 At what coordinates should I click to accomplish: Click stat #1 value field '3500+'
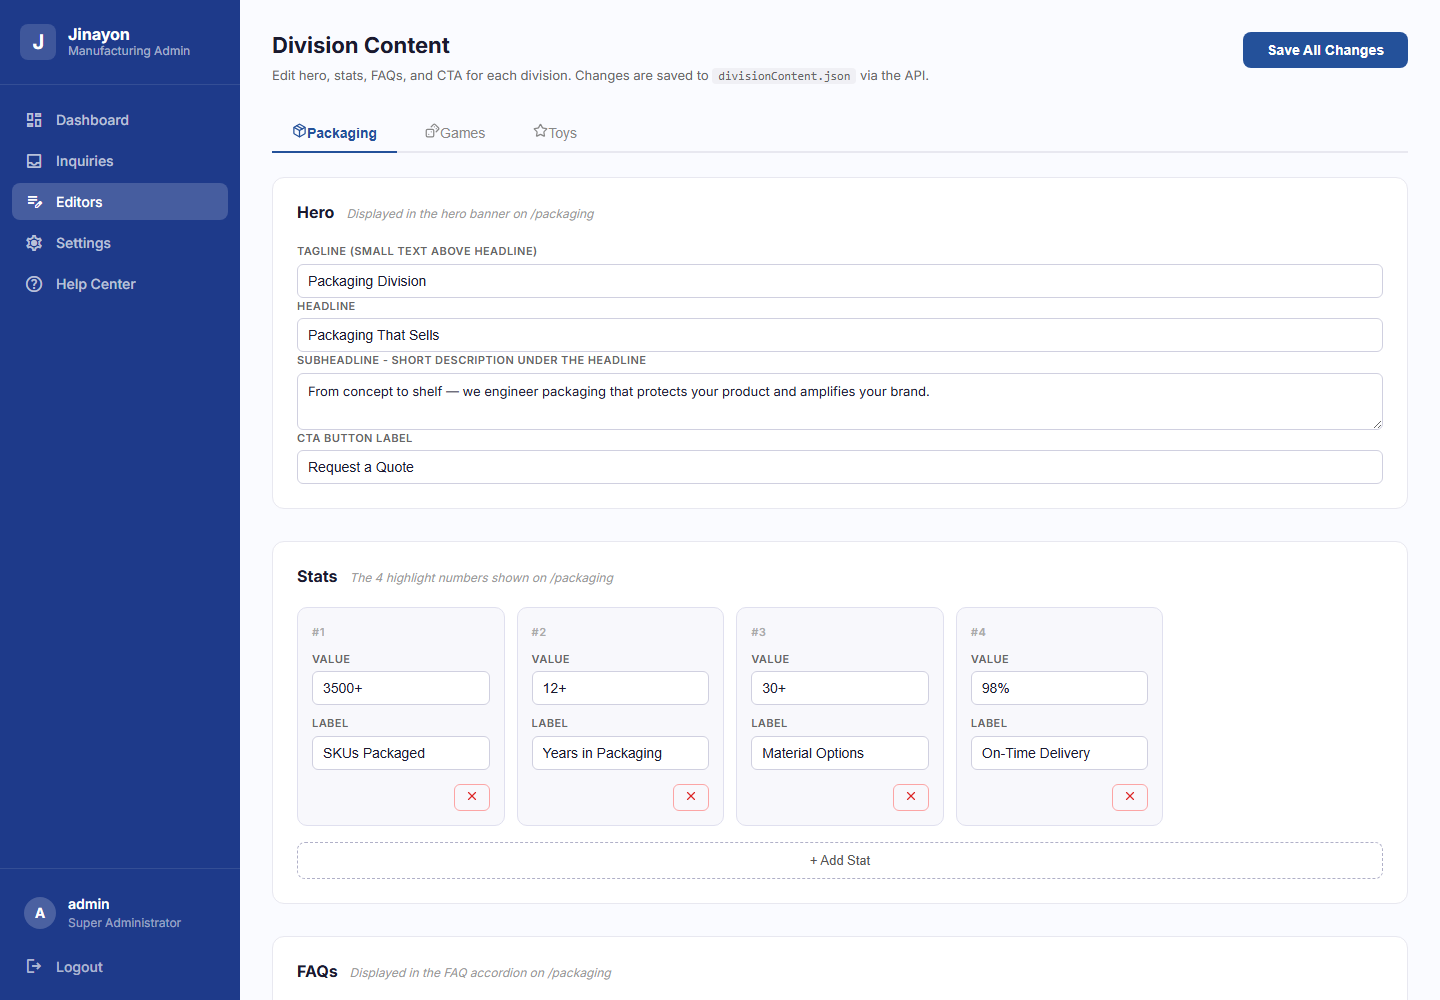click(x=401, y=688)
